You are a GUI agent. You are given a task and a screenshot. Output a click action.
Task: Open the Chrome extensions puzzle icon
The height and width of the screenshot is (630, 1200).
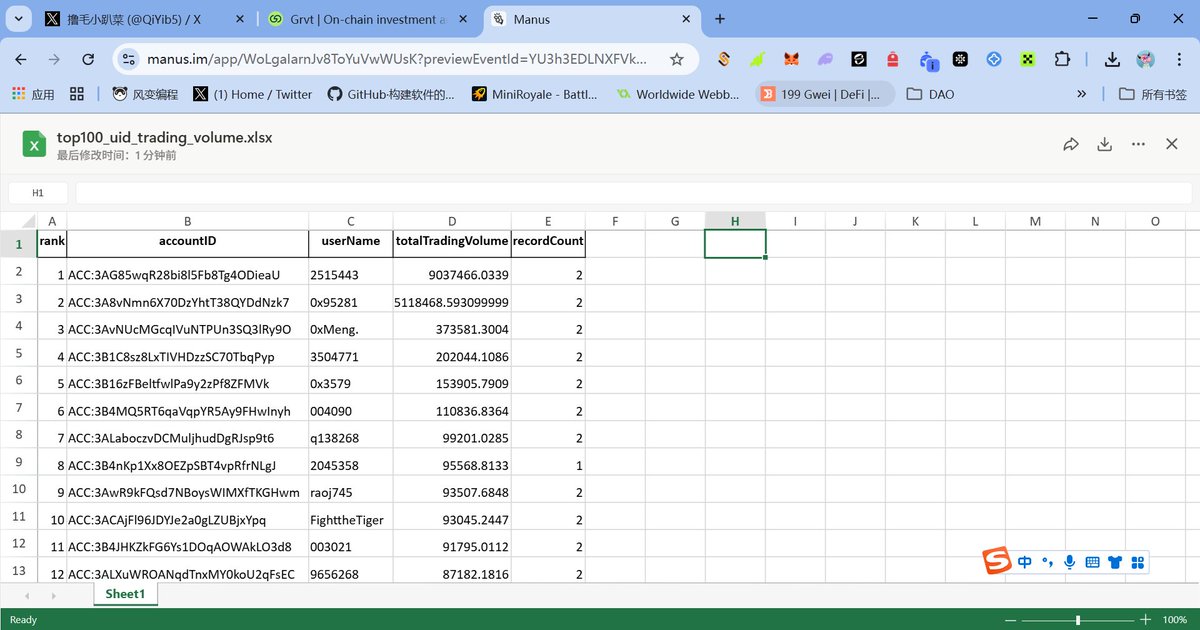click(x=1061, y=60)
